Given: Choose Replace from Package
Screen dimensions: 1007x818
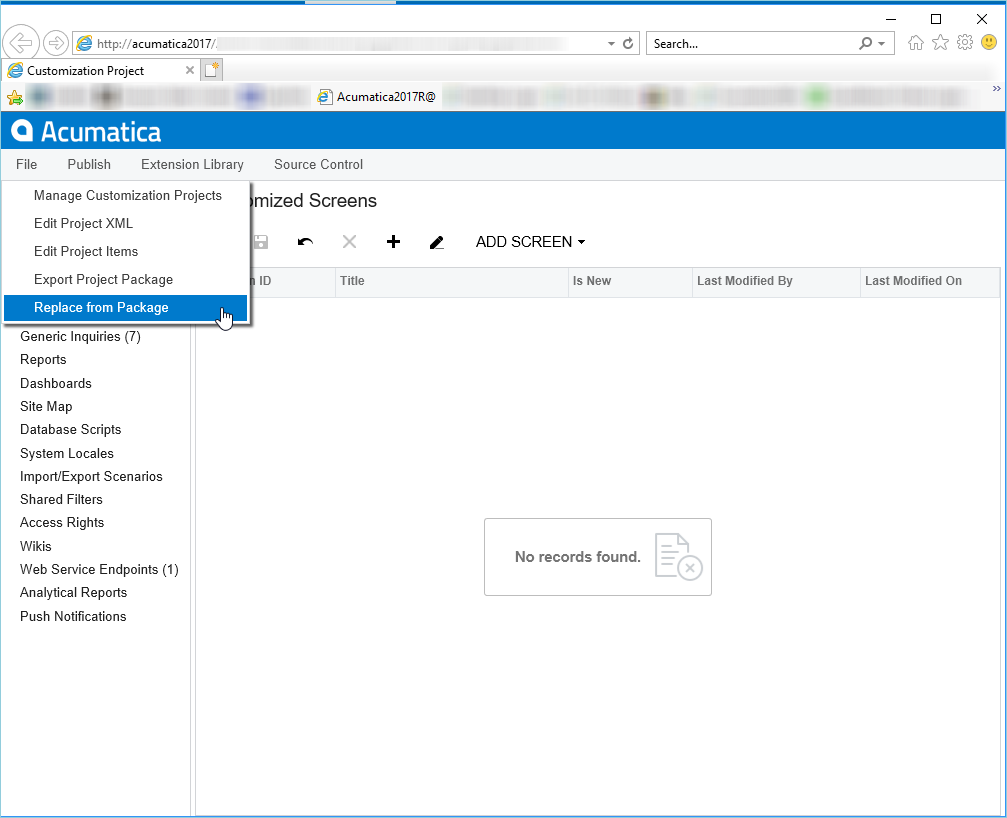Looking at the screenshot, I should pos(126,308).
